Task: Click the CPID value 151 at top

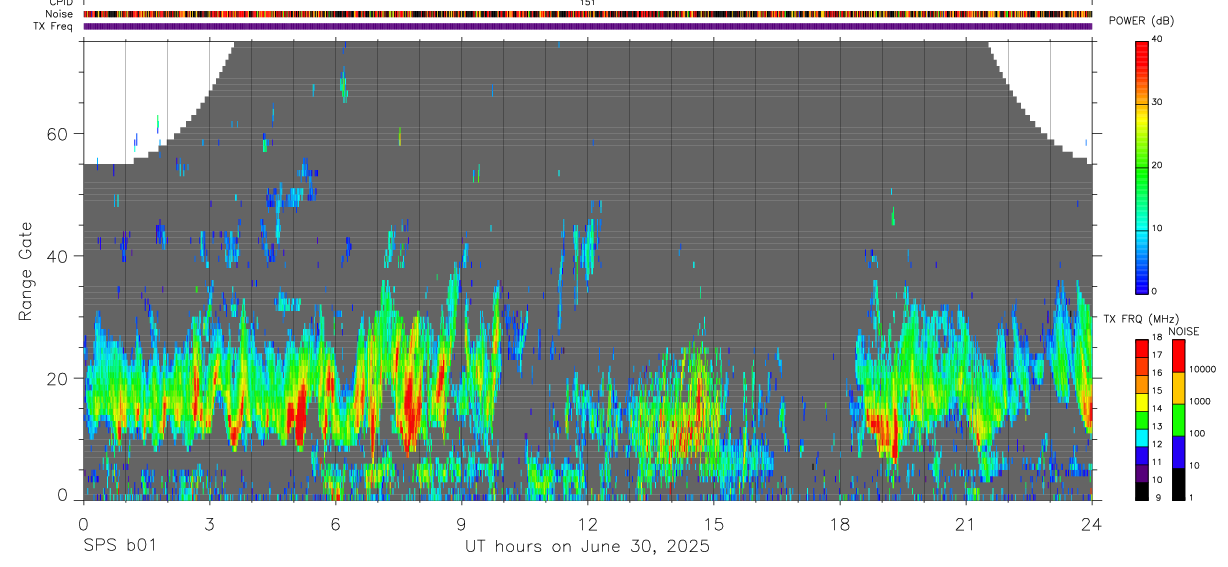Action: (587, 3)
